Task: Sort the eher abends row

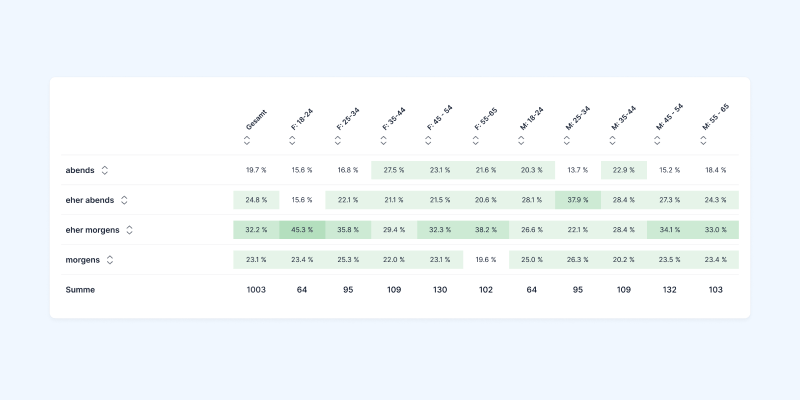Action: tap(124, 200)
